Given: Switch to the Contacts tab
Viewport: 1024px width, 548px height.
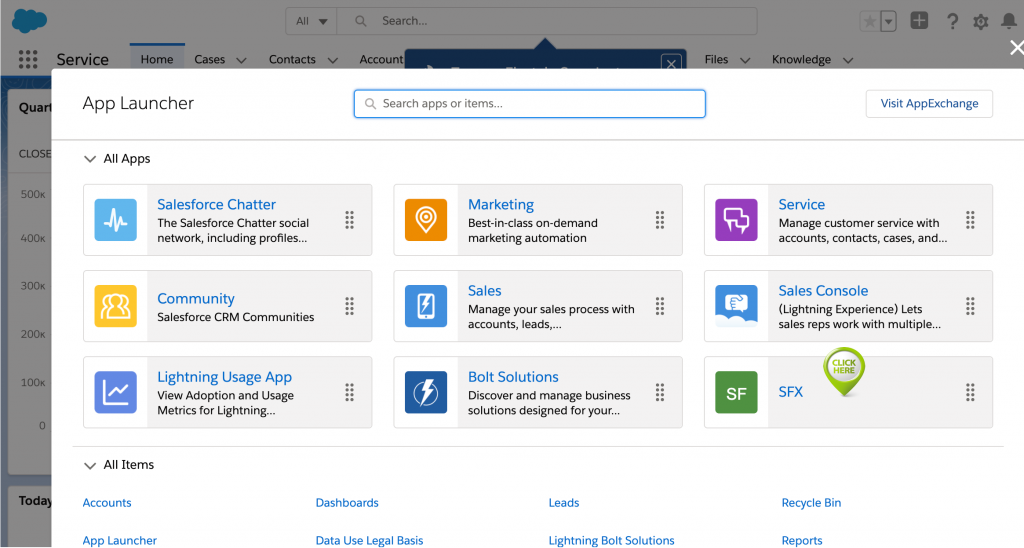Looking at the screenshot, I should click(x=292, y=59).
